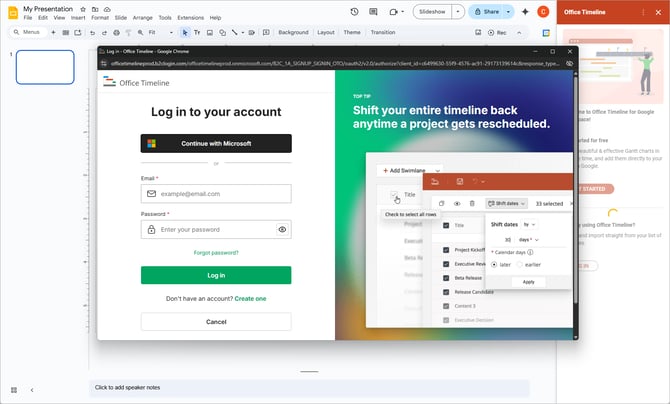The width and height of the screenshot is (670, 404).
Task: Click the add comment toolbar icon
Action: coord(266,32)
